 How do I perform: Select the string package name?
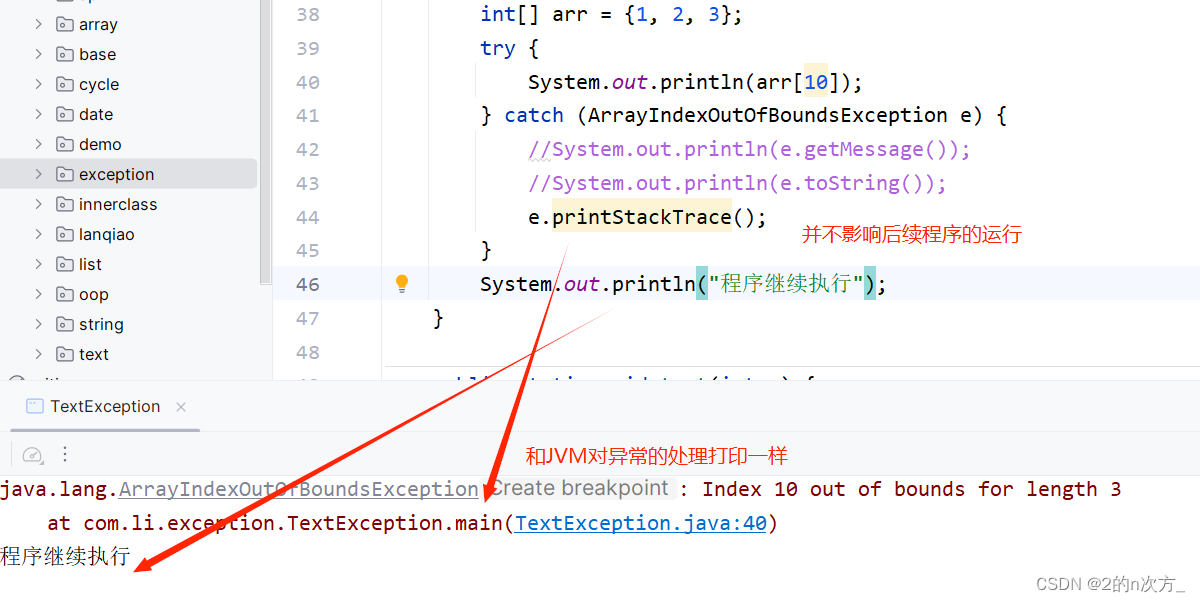(101, 325)
